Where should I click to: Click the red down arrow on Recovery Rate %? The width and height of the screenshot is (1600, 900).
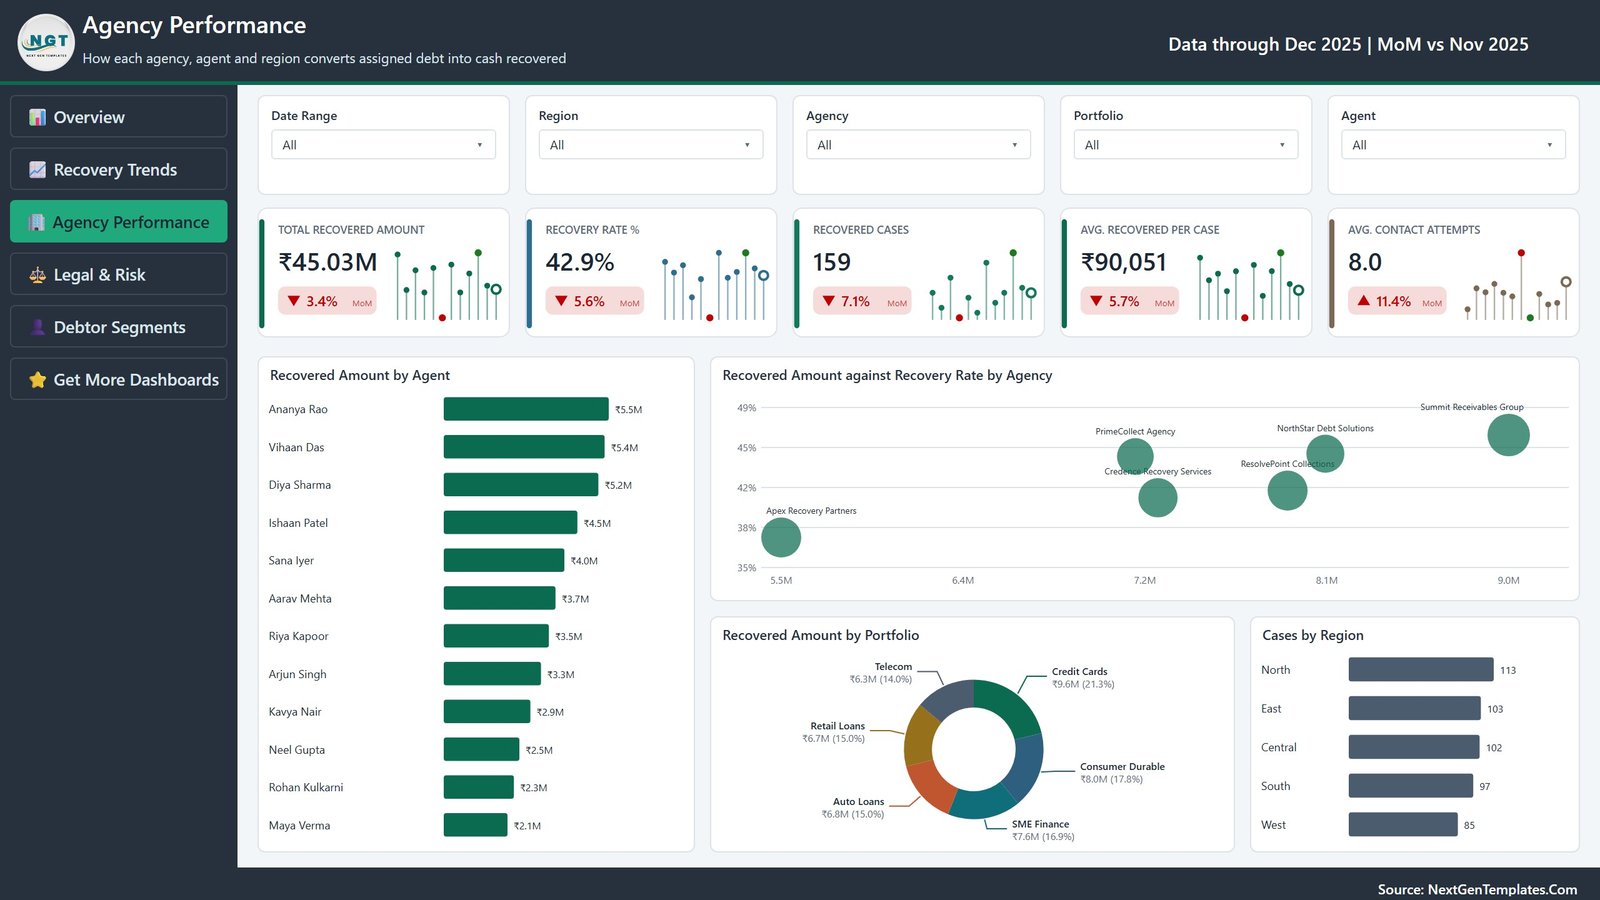(x=561, y=301)
